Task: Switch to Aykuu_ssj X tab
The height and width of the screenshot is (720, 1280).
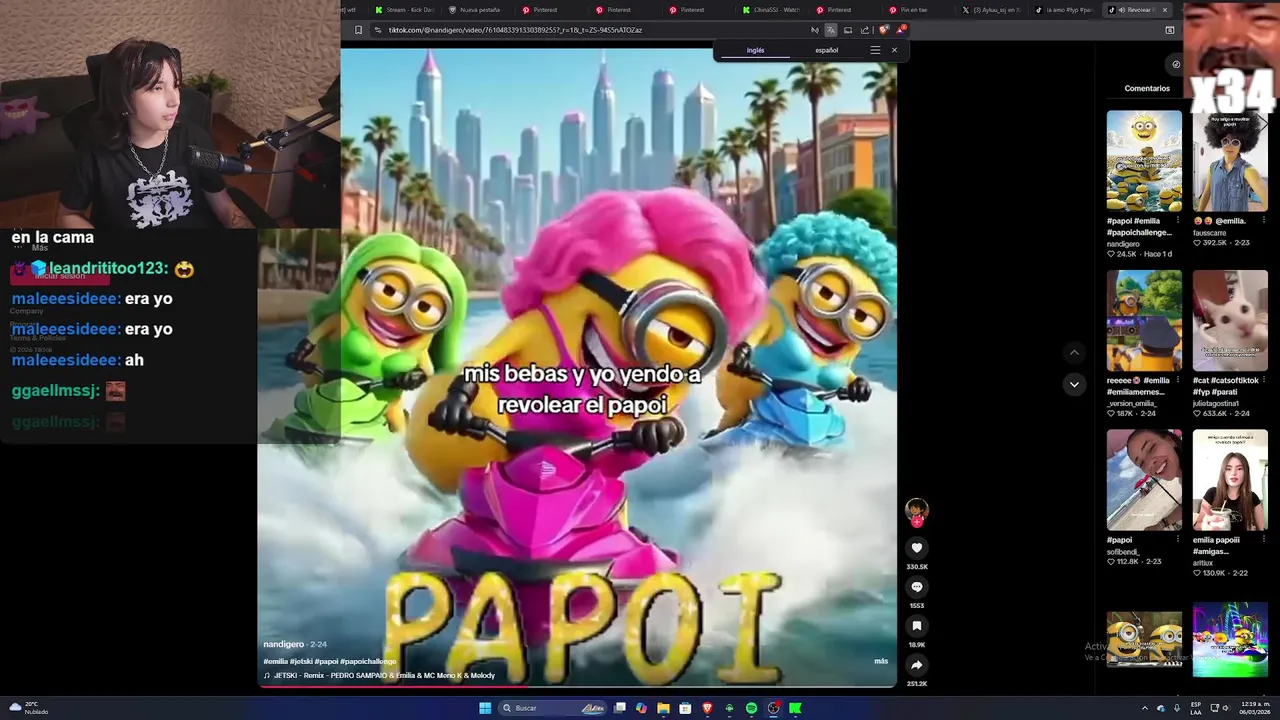Action: point(991,10)
